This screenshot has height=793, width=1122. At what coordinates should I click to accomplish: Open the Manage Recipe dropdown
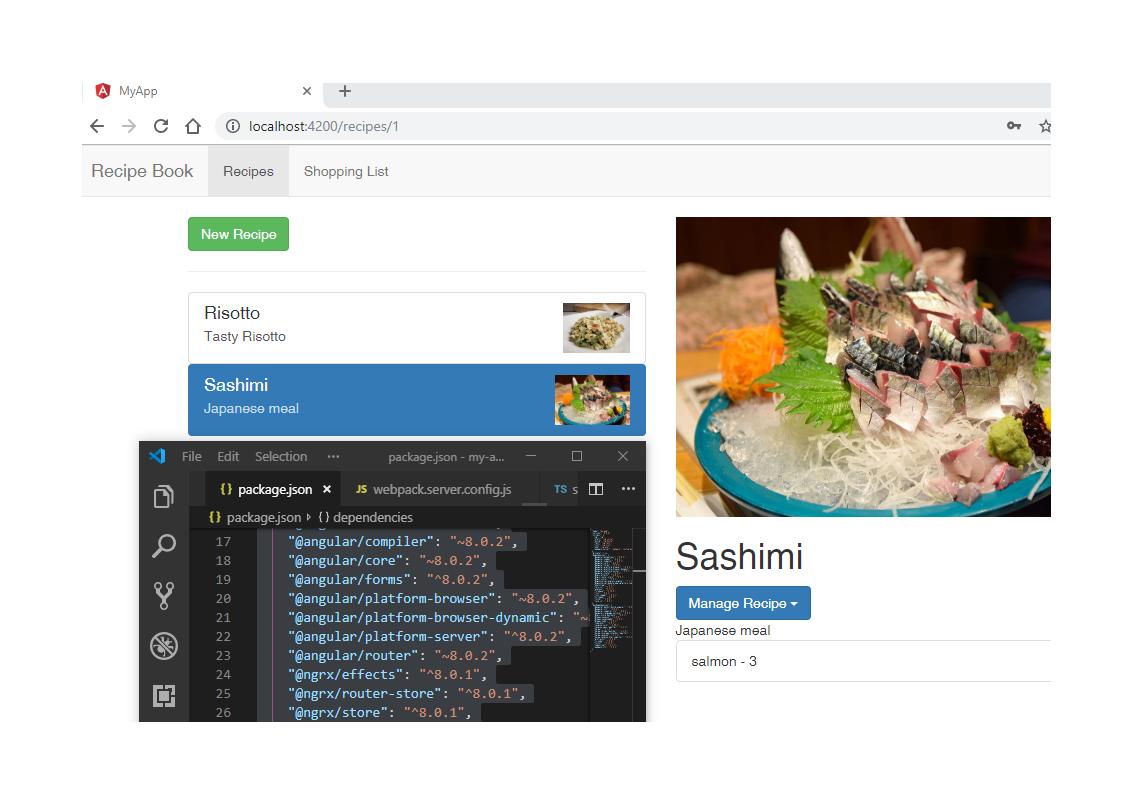click(743, 603)
